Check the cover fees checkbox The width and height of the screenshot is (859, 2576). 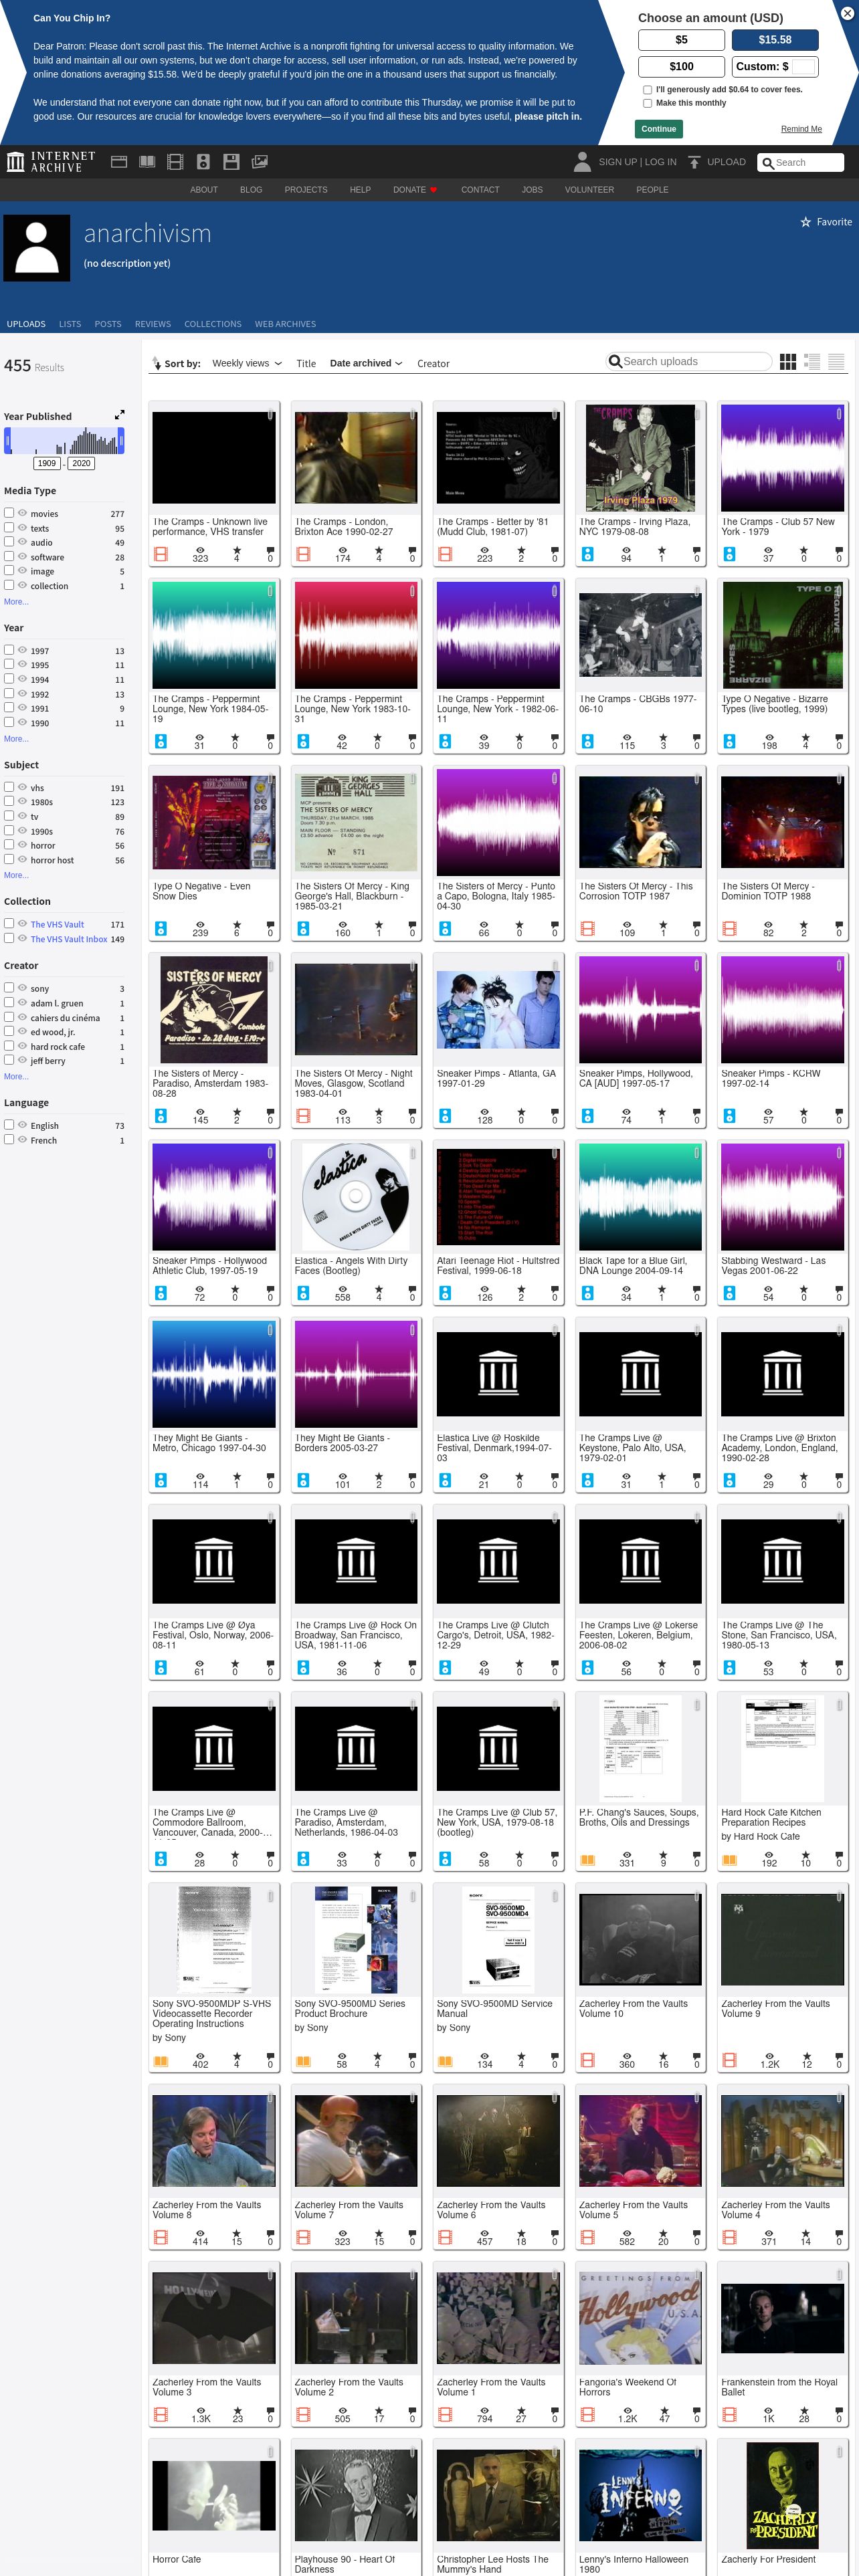(647, 90)
